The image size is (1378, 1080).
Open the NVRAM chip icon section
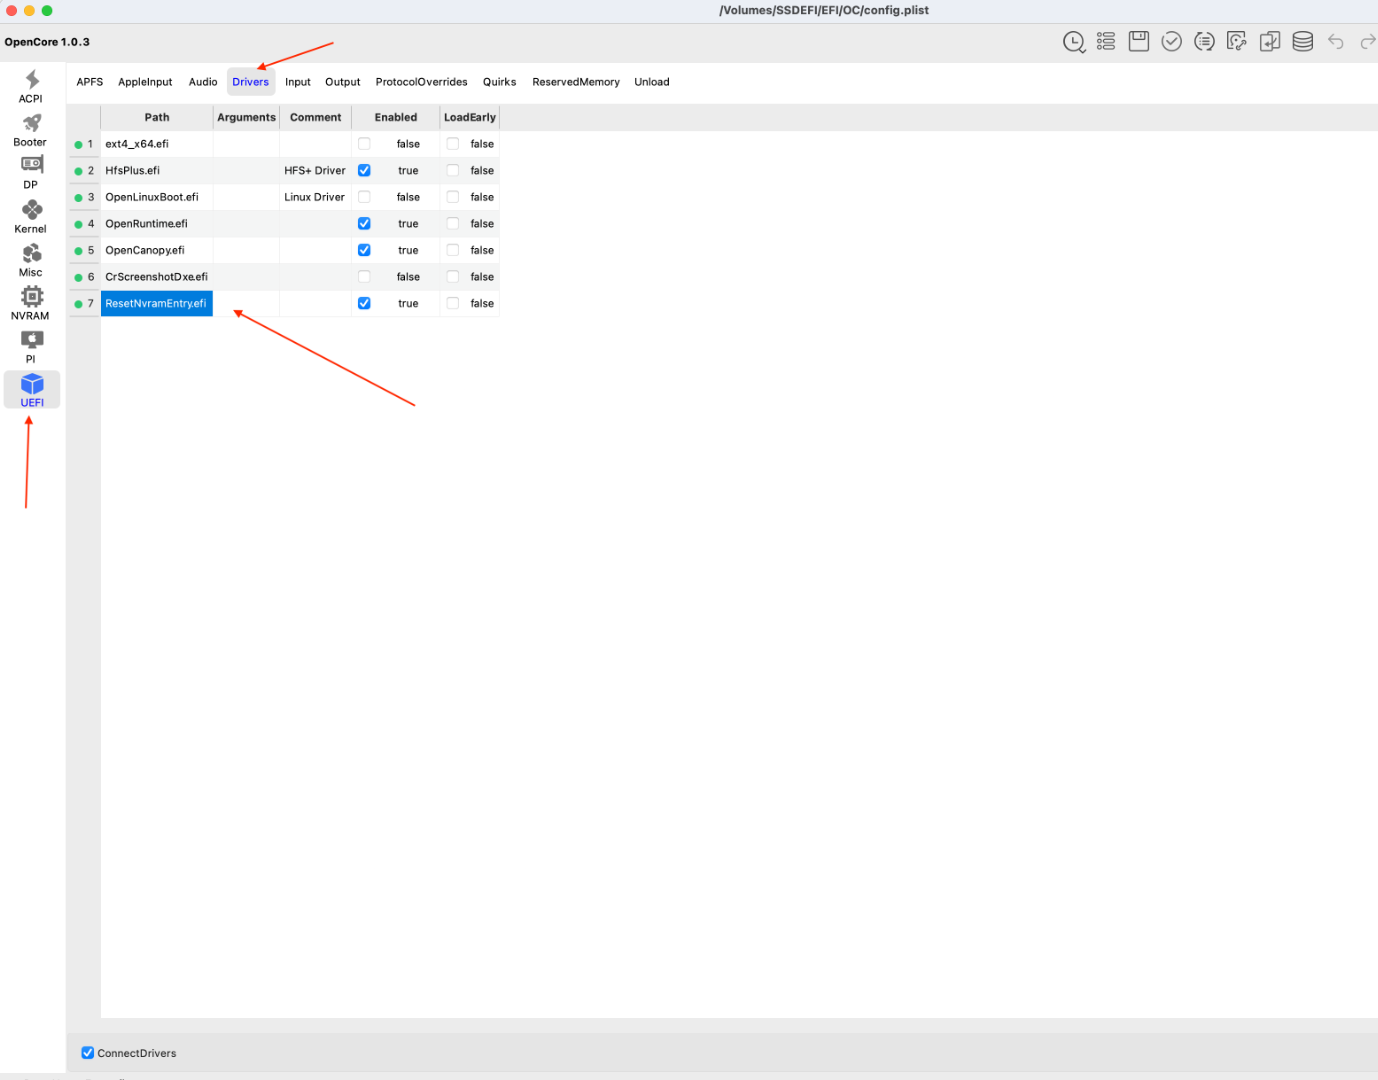[x=32, y=296]
